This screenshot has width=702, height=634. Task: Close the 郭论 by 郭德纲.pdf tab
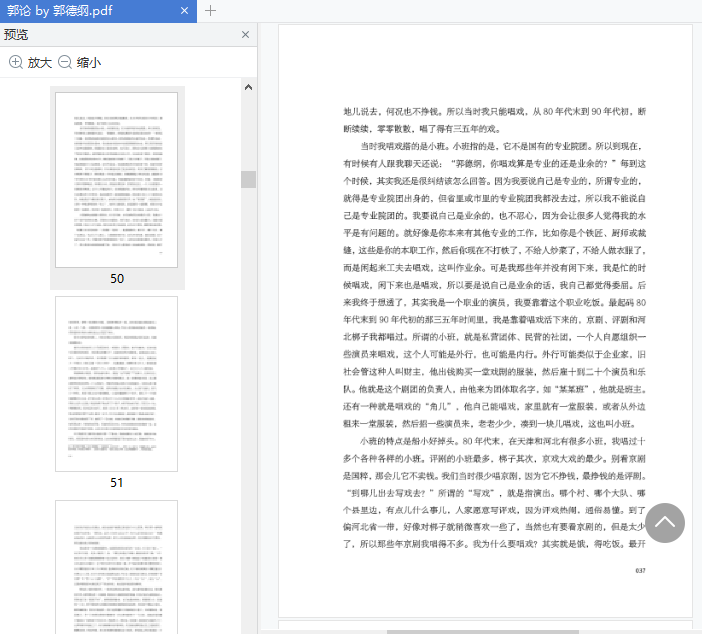pyautogui.click(x=184, y=11)
